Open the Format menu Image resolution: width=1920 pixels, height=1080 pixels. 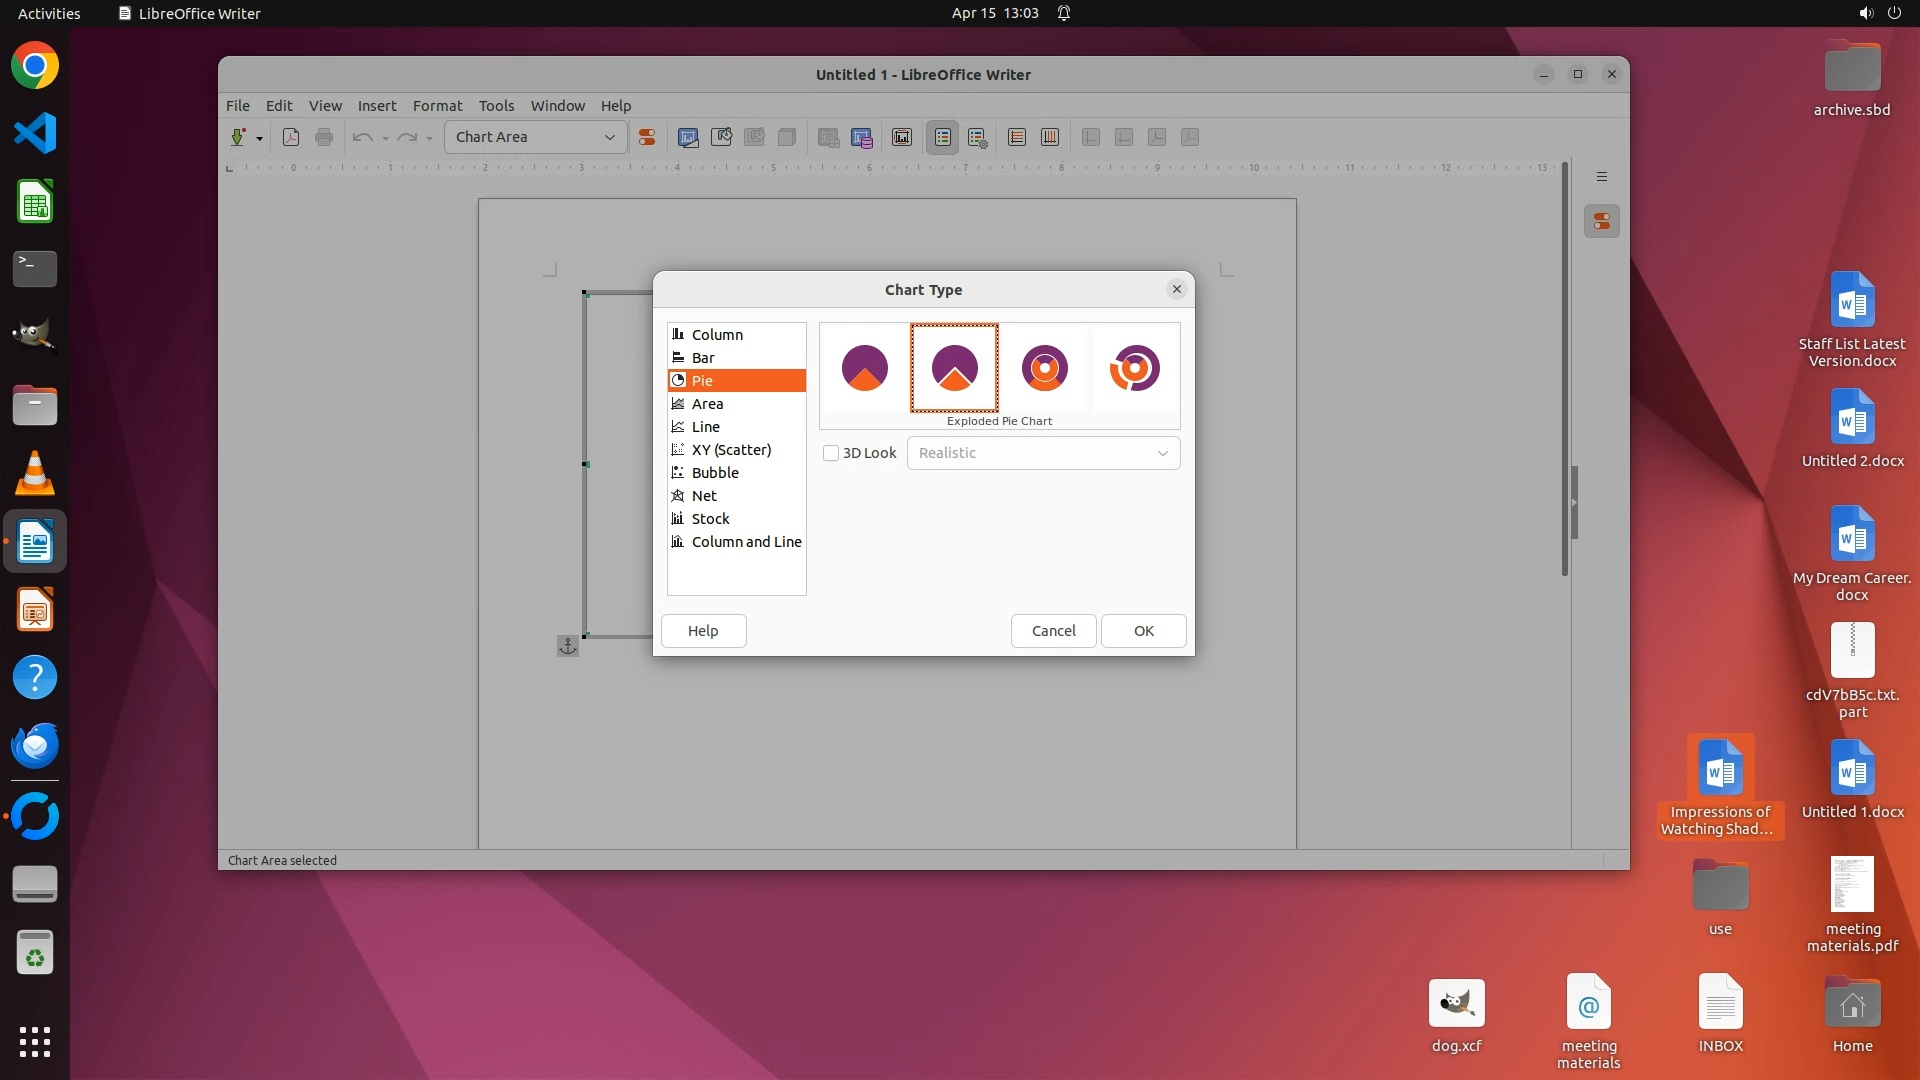pyautogui.click(x=437, y=106)
